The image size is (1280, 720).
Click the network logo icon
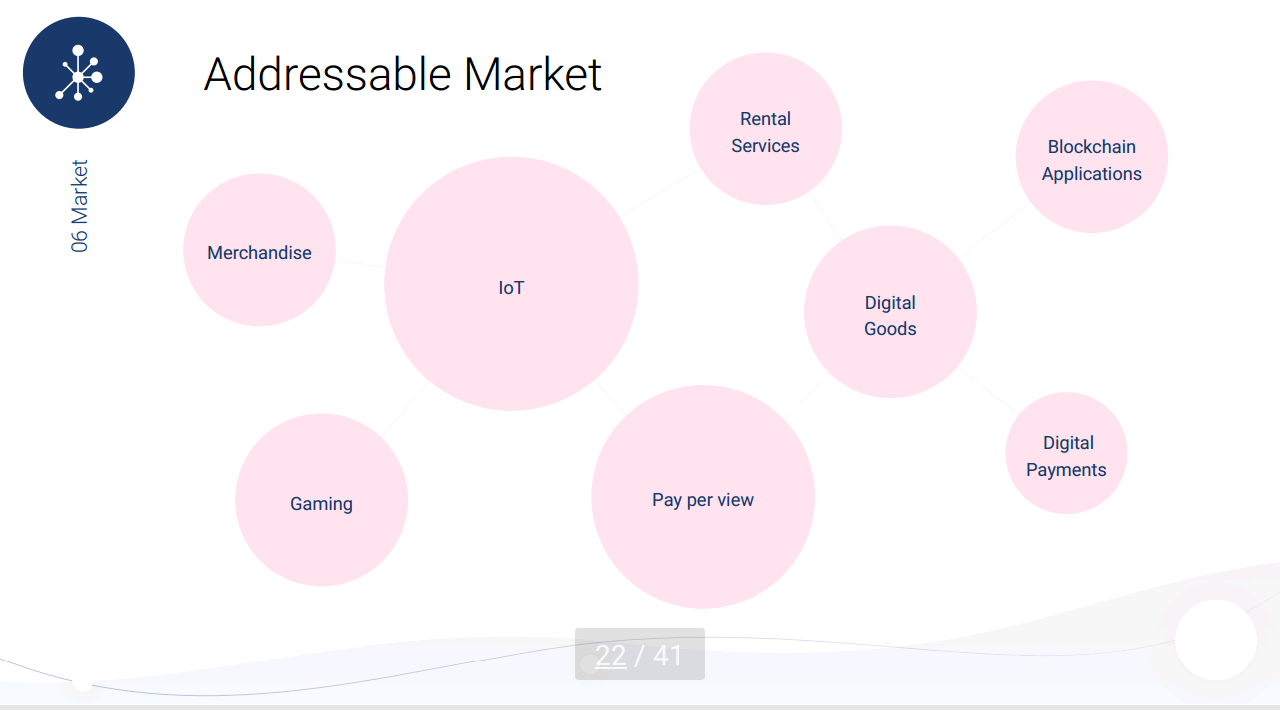pos(79,73)
